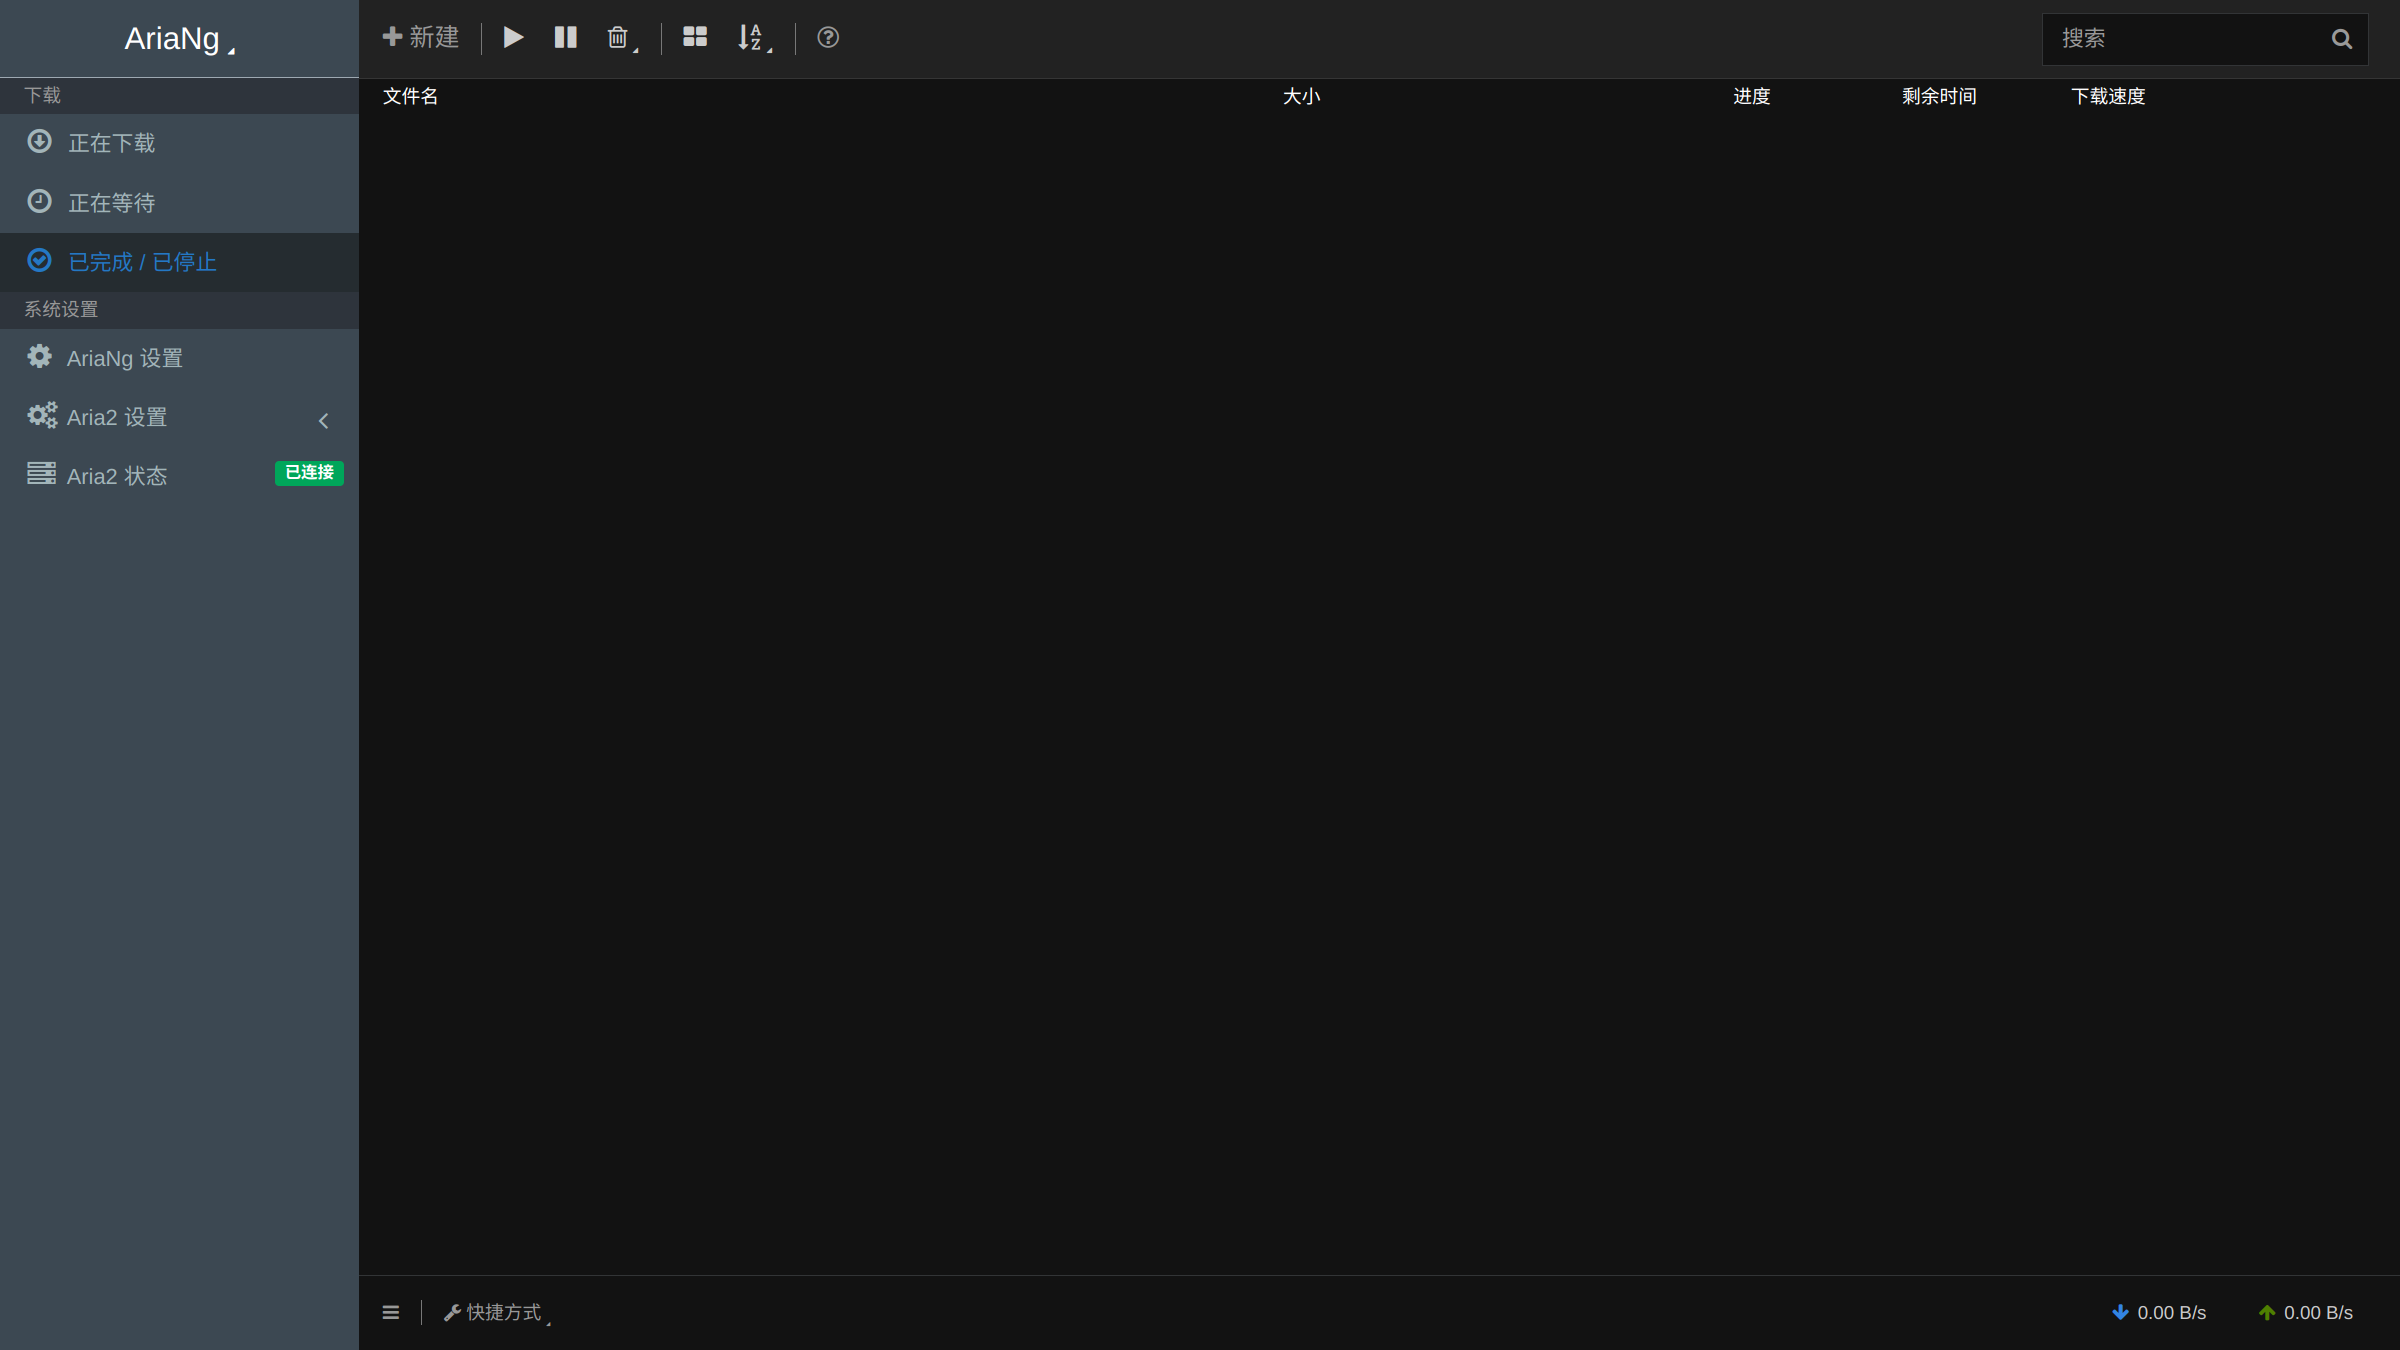Viewport: 2400px width, 1350px height.
Task: Click the gears icon beside Aria2 设置
Action: click(42, 415)
